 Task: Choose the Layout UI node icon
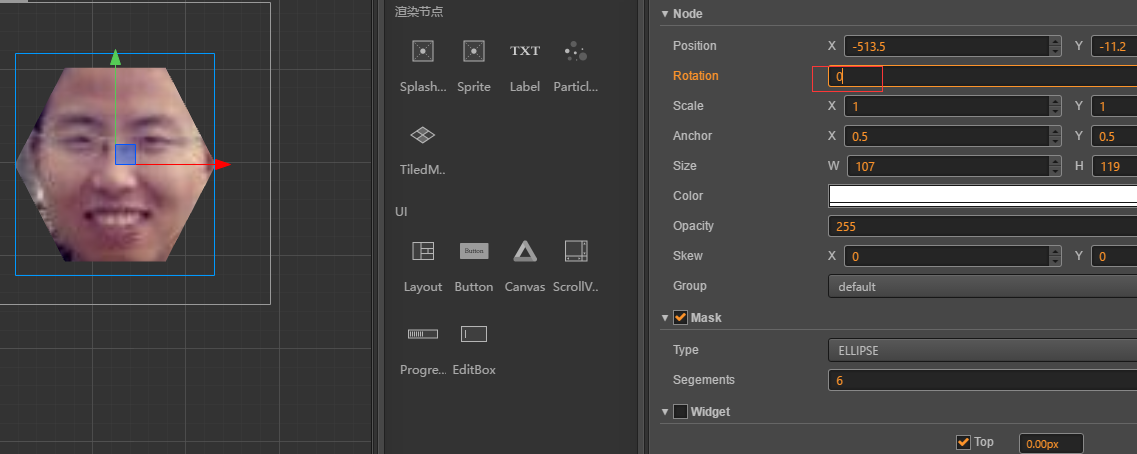[x=423, y=251]
